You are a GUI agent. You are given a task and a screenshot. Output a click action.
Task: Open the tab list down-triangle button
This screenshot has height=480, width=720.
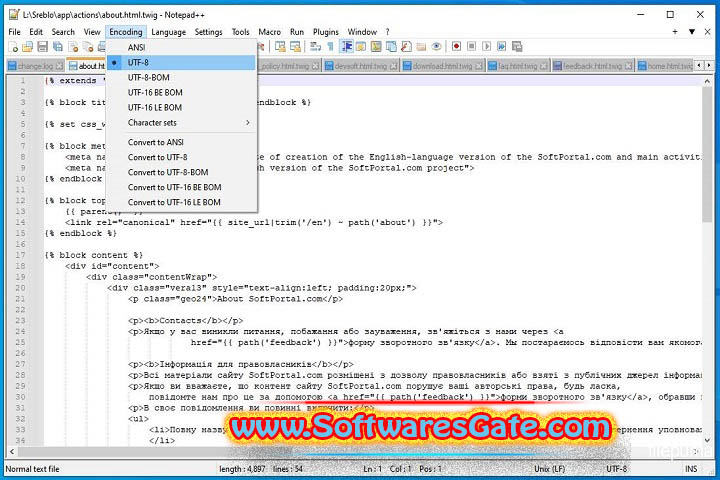(692, 32)
